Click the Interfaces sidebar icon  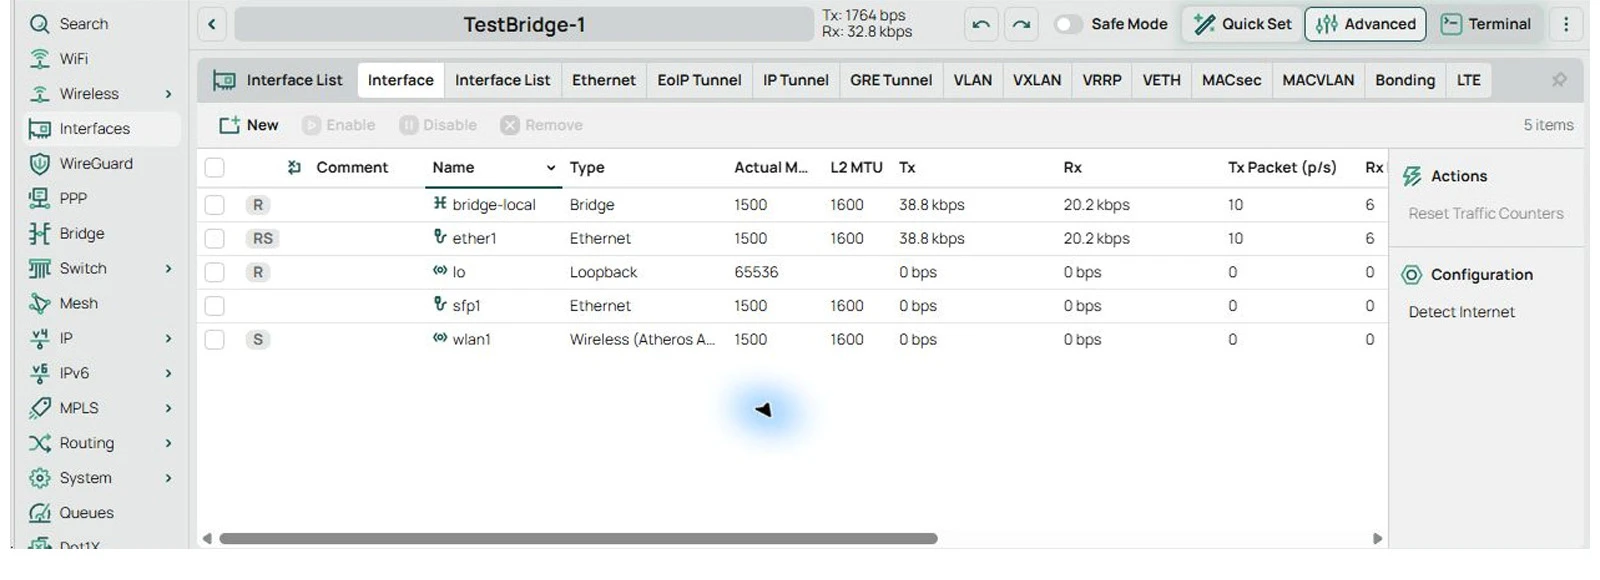coord(39,129)
